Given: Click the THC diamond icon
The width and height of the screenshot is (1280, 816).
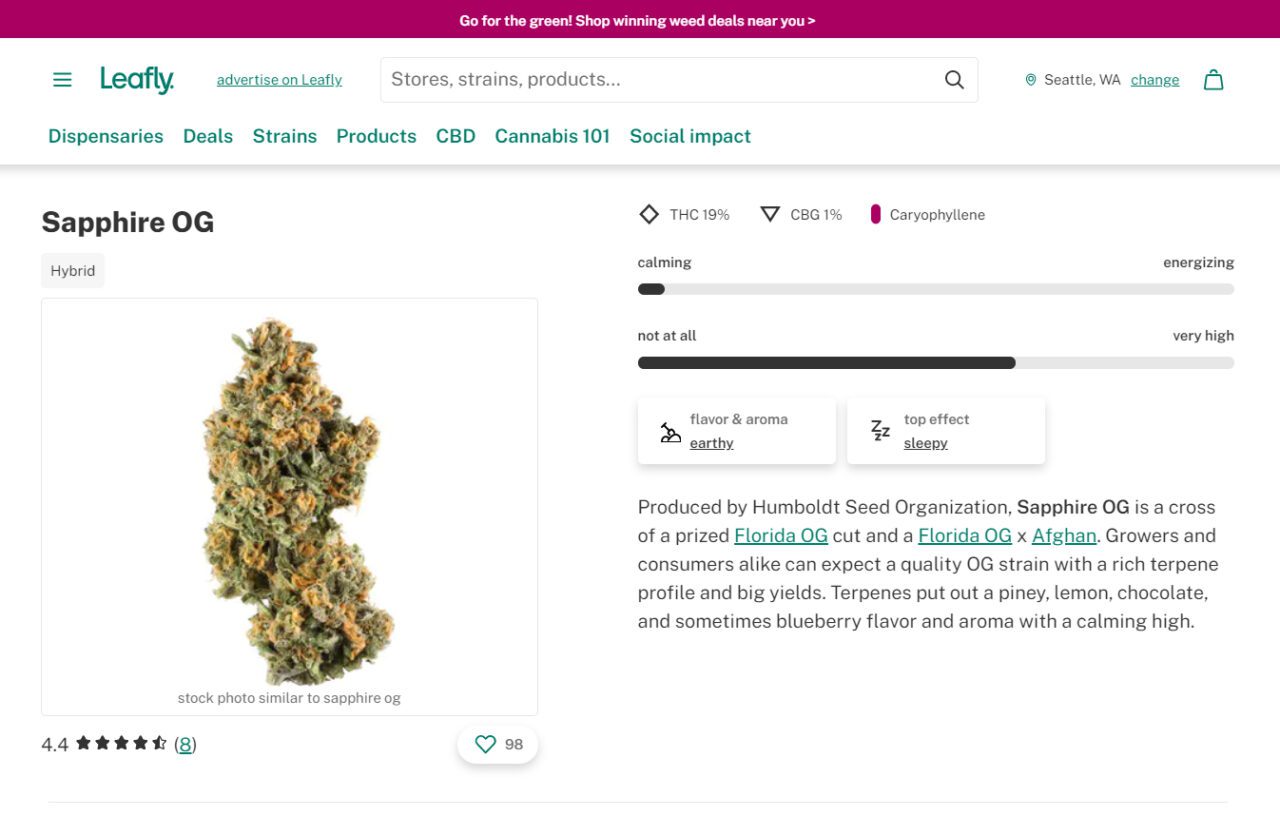Looking at the screenshot, I should [x=649, y=214].
